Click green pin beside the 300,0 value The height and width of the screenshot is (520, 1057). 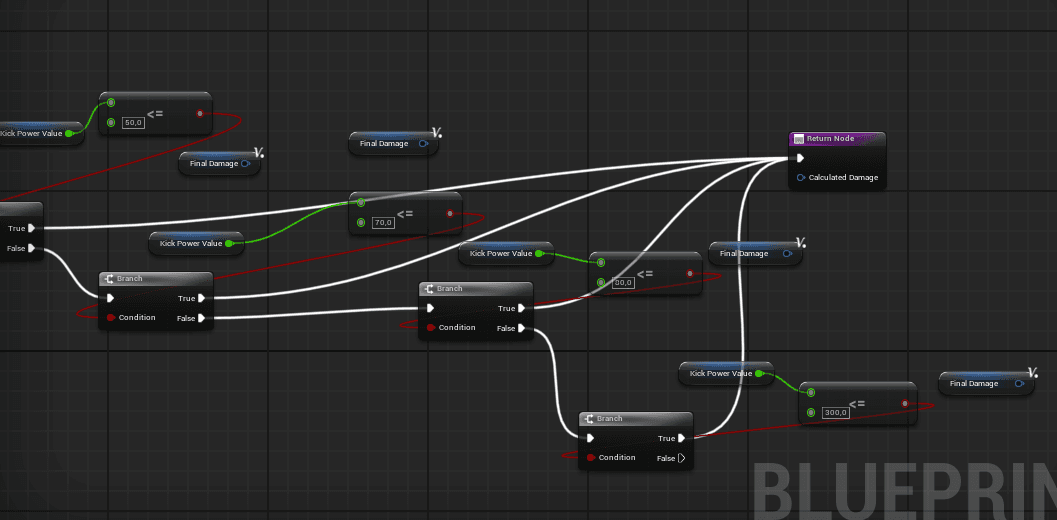(x=811, y=412)
